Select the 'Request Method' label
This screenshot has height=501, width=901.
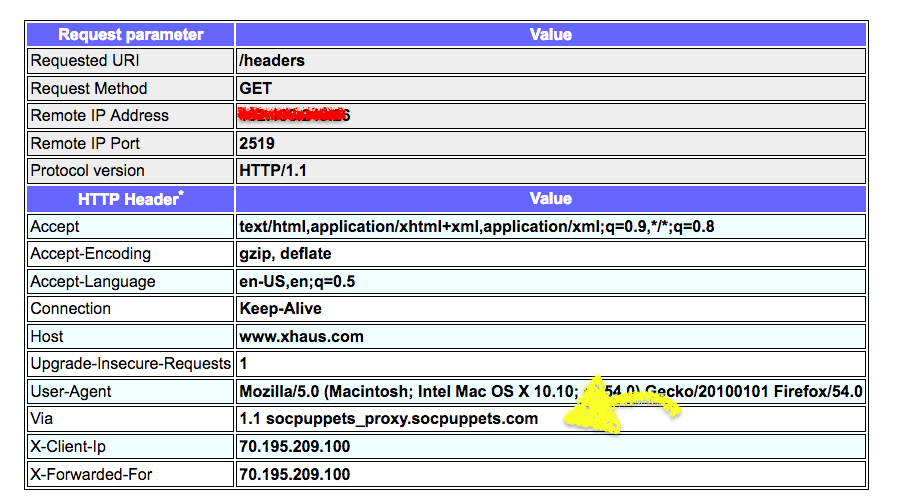[130, 88]
